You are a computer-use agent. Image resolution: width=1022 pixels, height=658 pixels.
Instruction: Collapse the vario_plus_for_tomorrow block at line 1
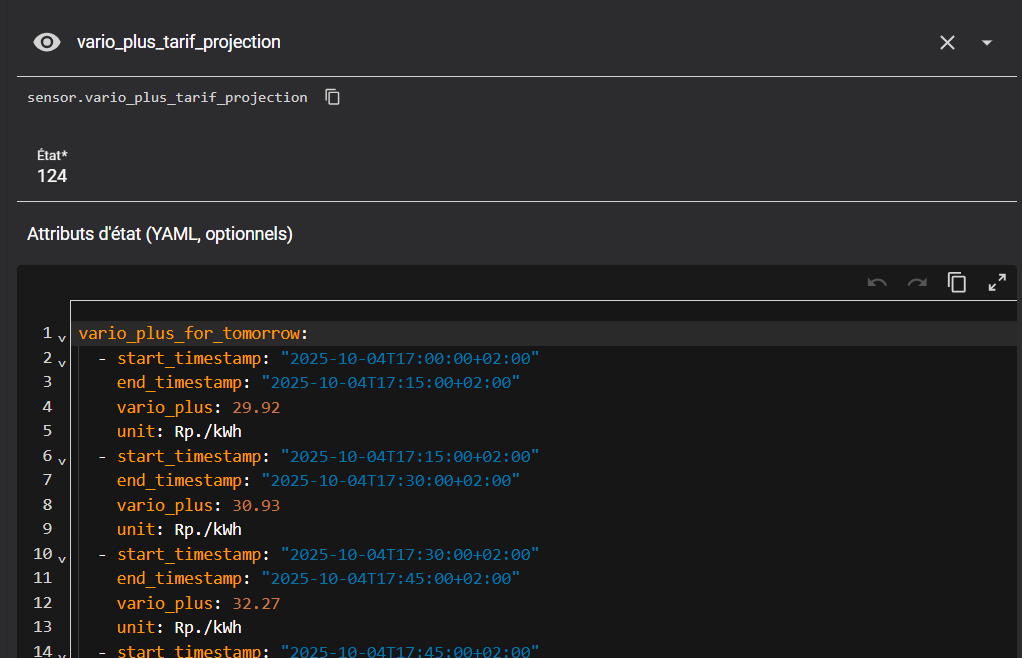(x=62, y=337)
